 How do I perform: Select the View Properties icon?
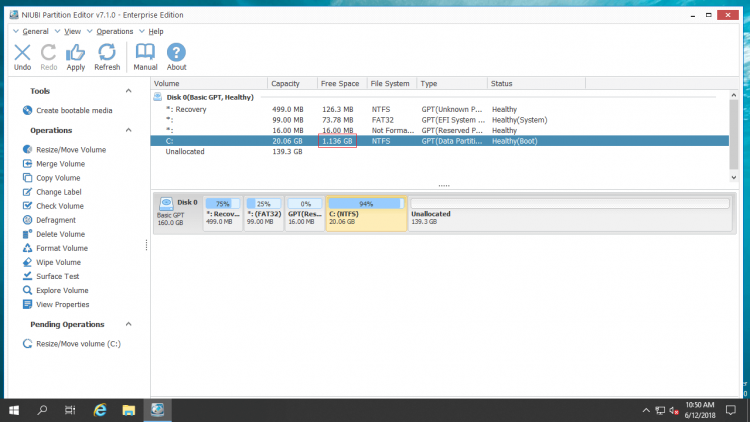[27, 304]
